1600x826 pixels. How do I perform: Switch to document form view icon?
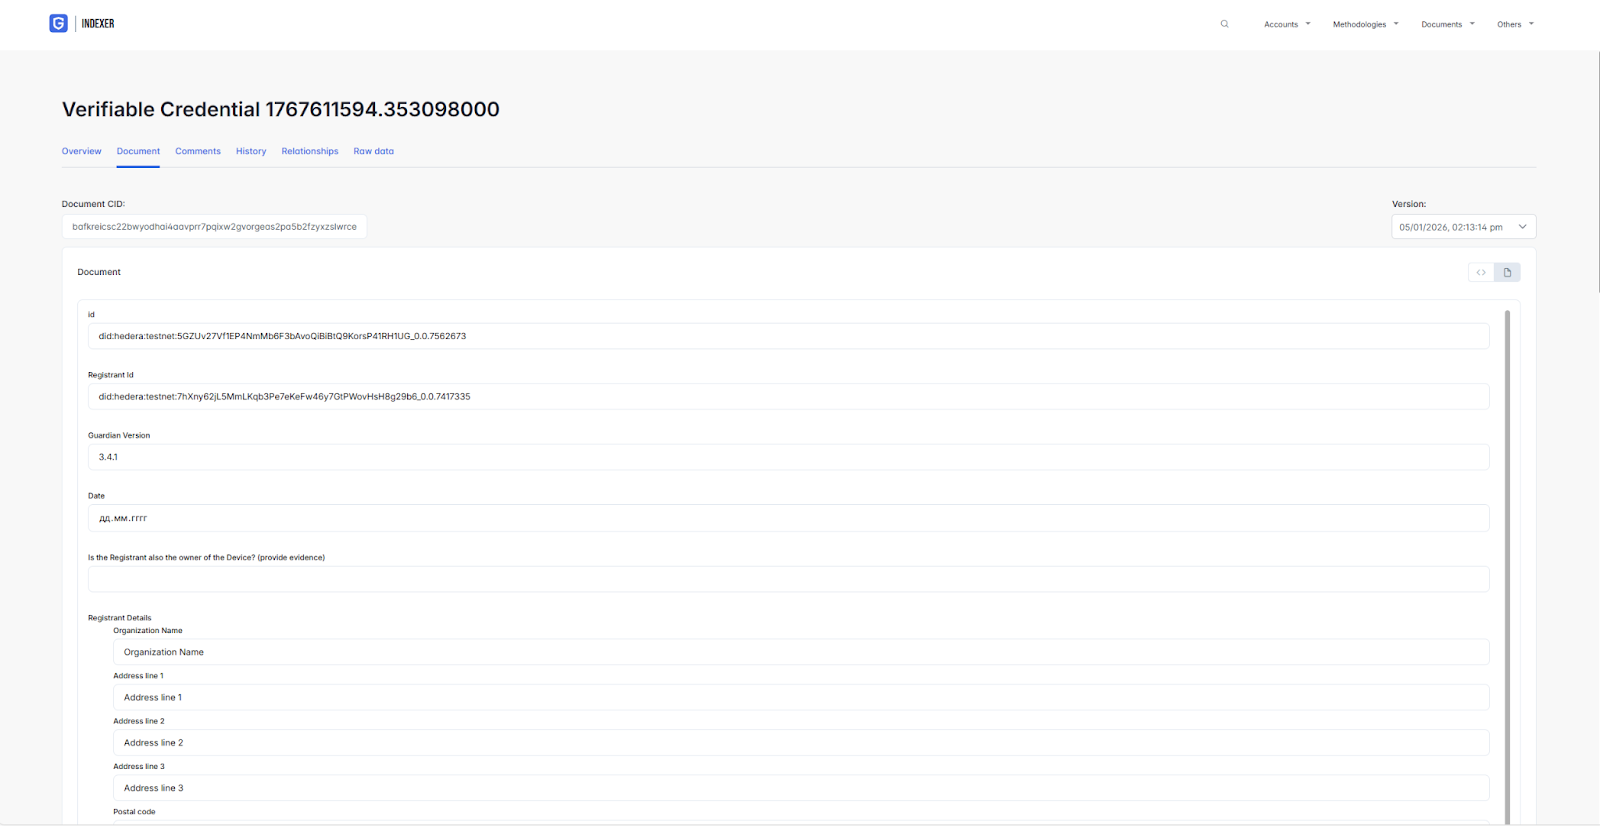click(x=1507, y=272)
